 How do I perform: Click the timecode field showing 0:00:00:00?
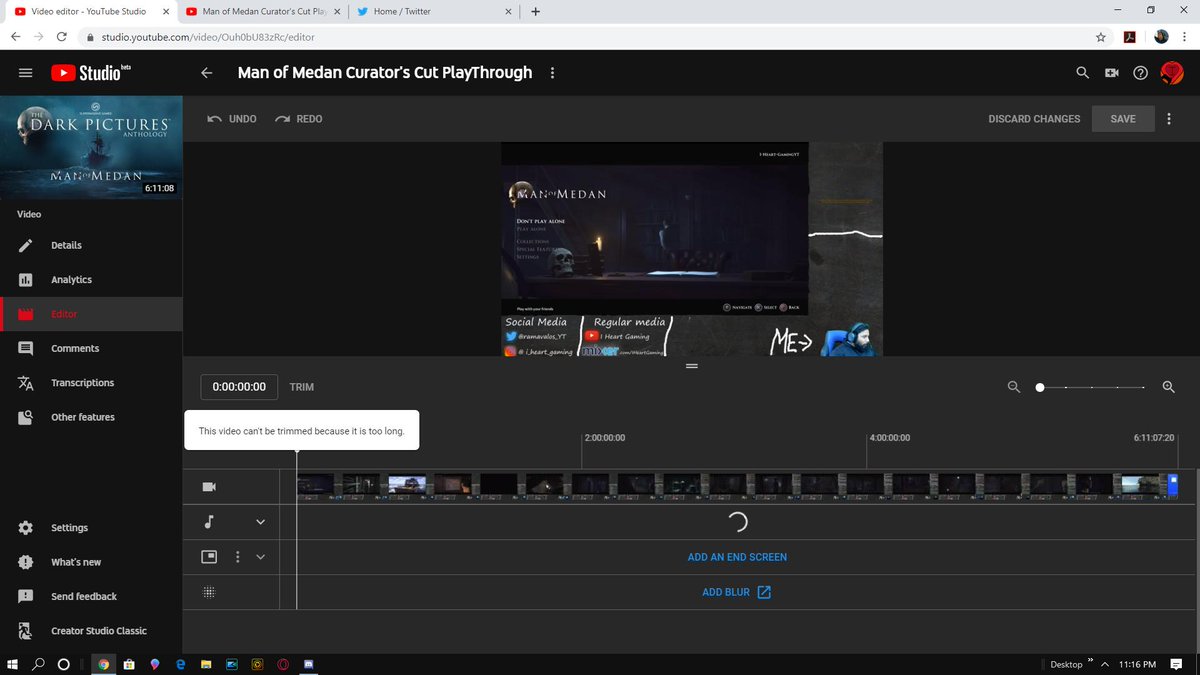pyautogui.click(x=239, y=387)
